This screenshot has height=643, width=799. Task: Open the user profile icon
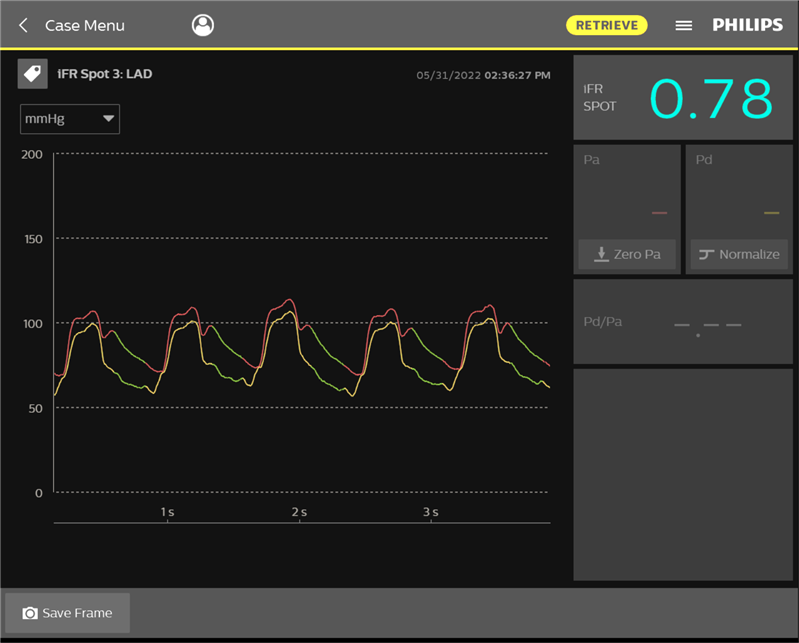click(203, 25)
